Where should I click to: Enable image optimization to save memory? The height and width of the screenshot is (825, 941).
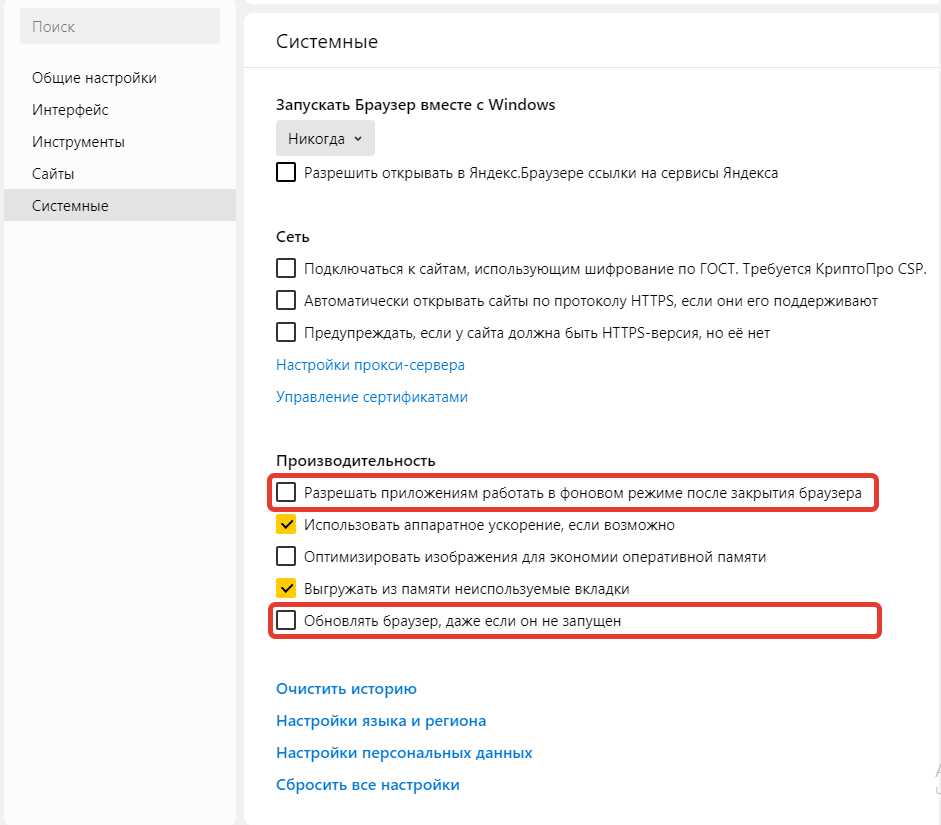point(287,556)
